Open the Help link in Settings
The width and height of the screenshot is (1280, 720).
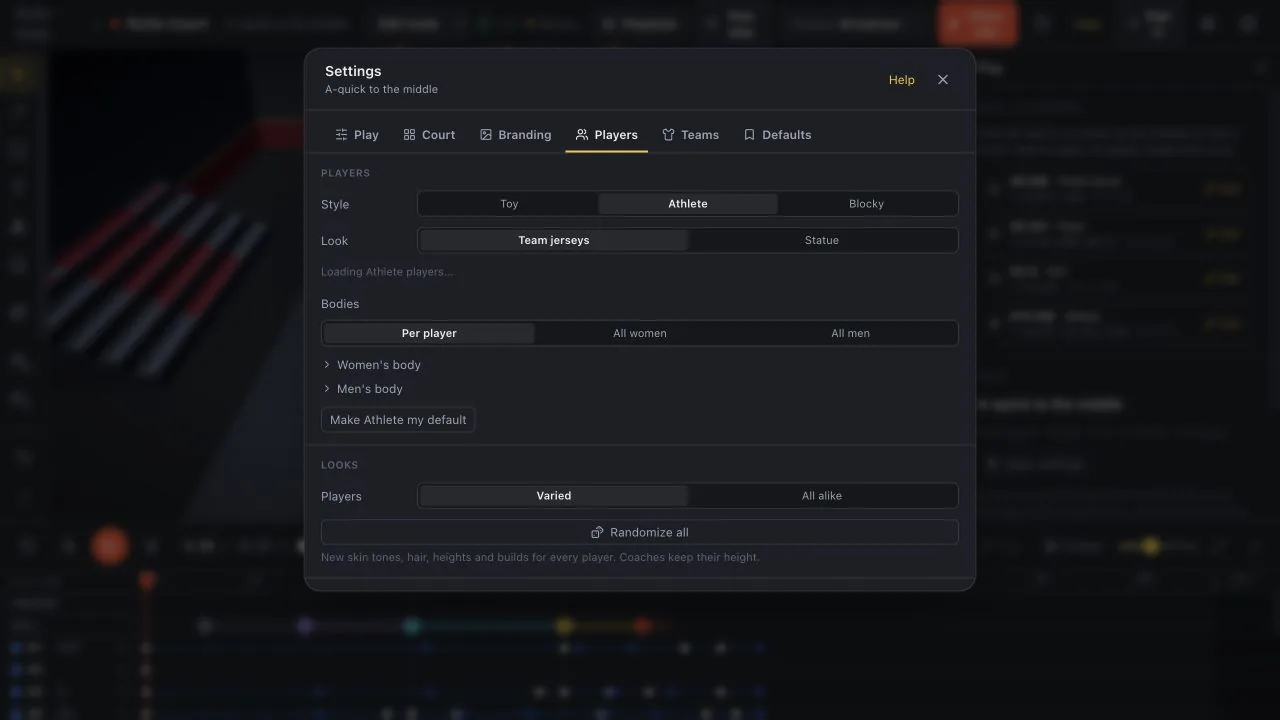[901, 80]
